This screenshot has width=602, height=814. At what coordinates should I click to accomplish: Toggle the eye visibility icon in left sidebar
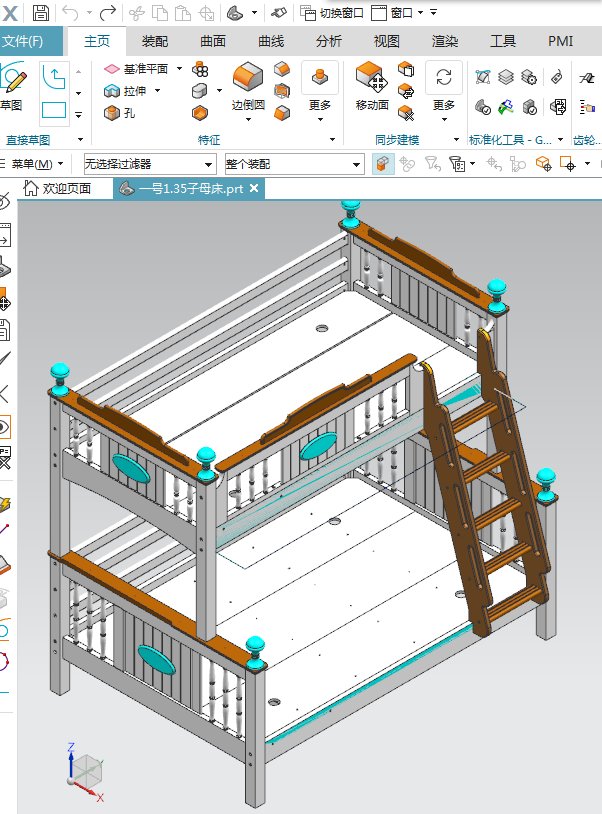tap(5, 428)
